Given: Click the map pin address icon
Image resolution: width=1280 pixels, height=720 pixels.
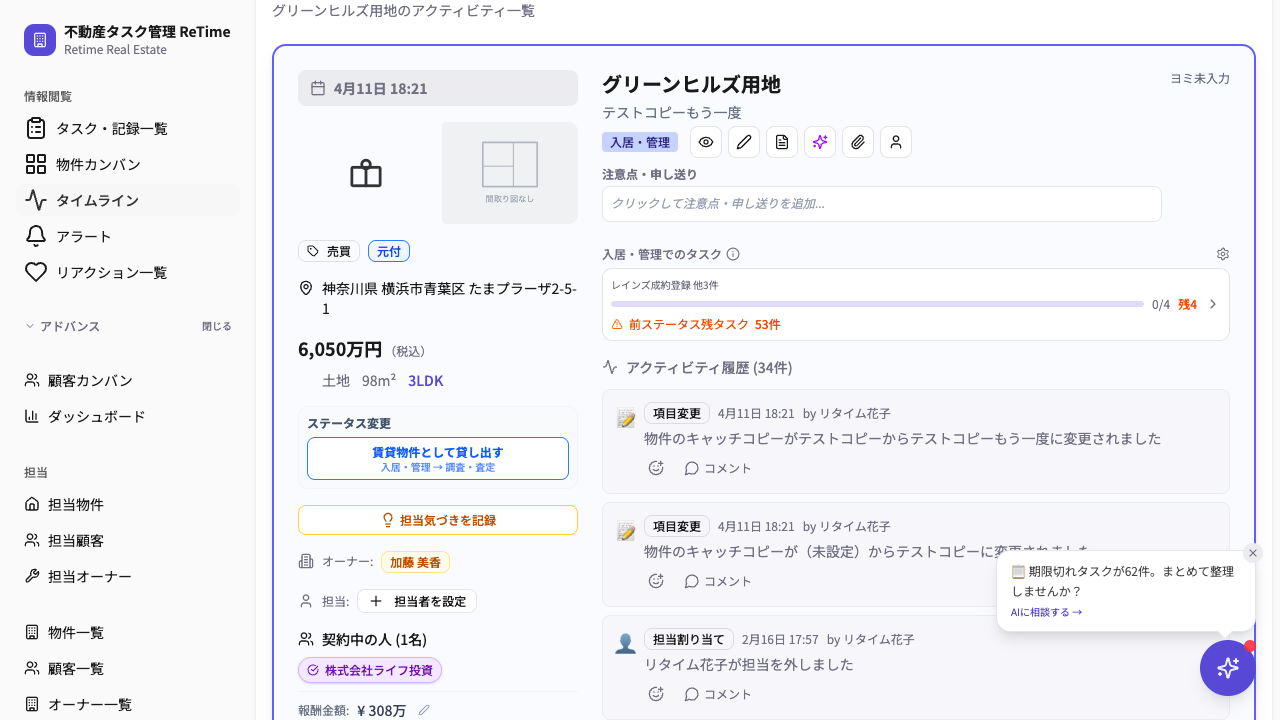Looking at the screenshot, I should 306,288.
